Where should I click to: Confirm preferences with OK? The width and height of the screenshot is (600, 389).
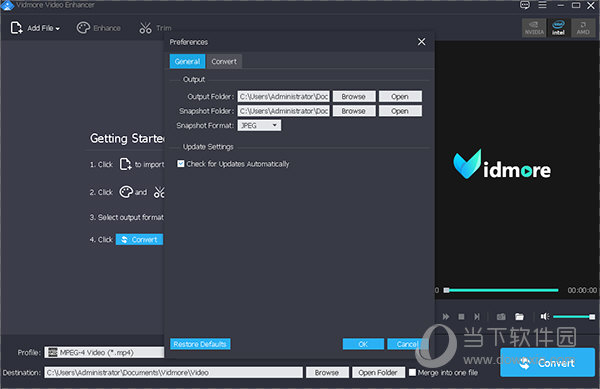click(x=363, y=344)
